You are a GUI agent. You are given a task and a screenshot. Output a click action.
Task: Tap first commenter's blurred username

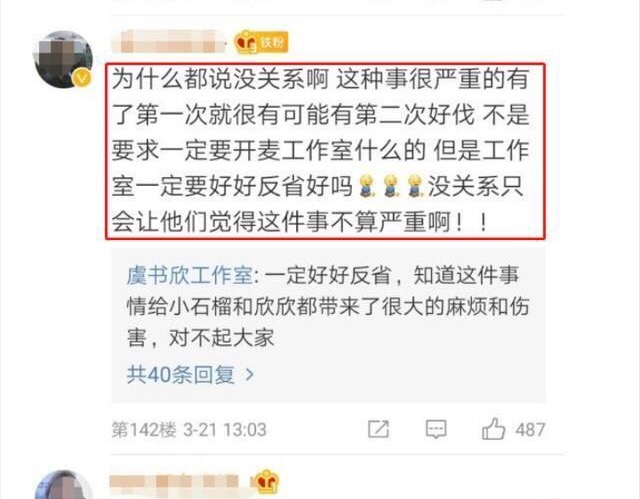(169, 42)
